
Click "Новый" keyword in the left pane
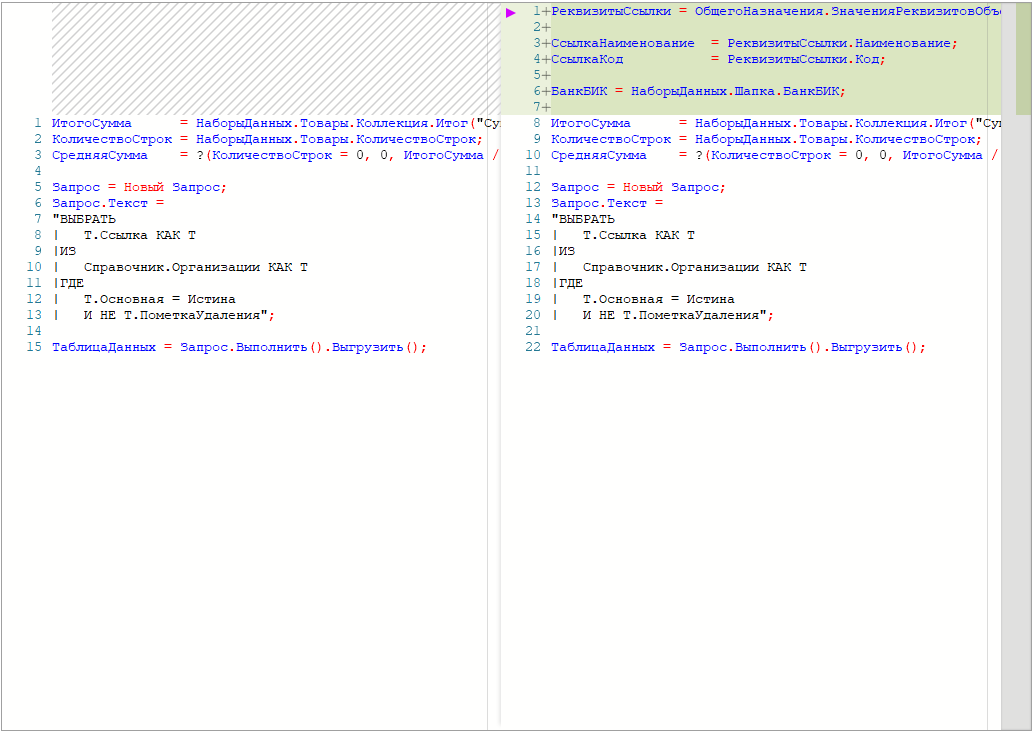tap(144, 188)
